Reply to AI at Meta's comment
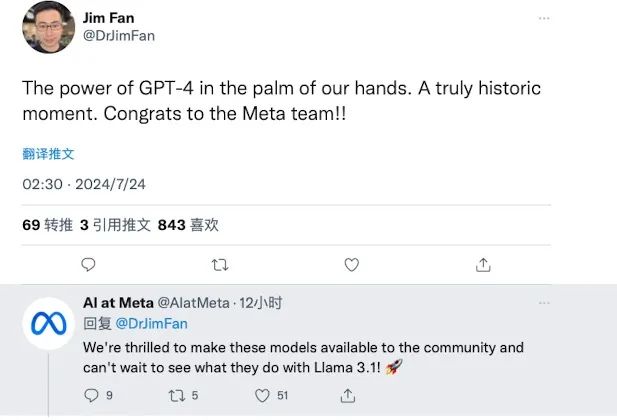Viewport: 617px width, 420px height. tap(91, 396)
